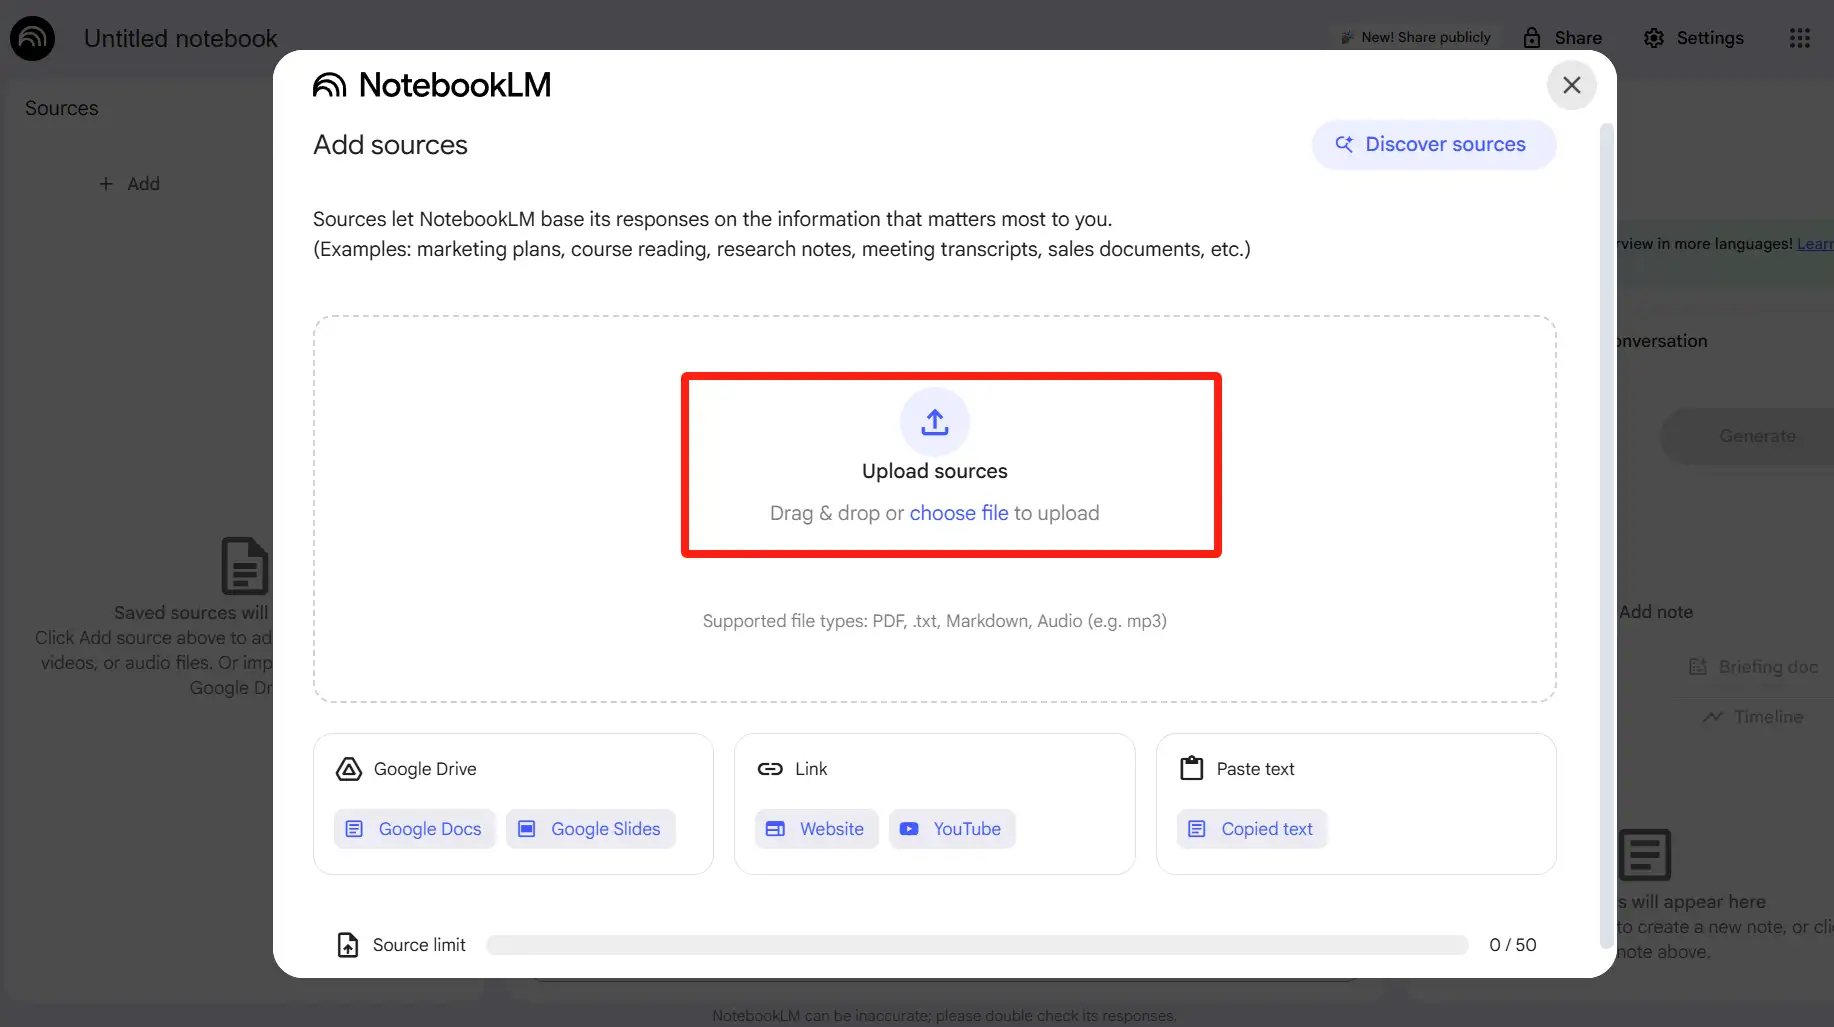Click the upload arrow icon
The height and width of the screenshot is (1027, 1834).
(x=934, y=422)
